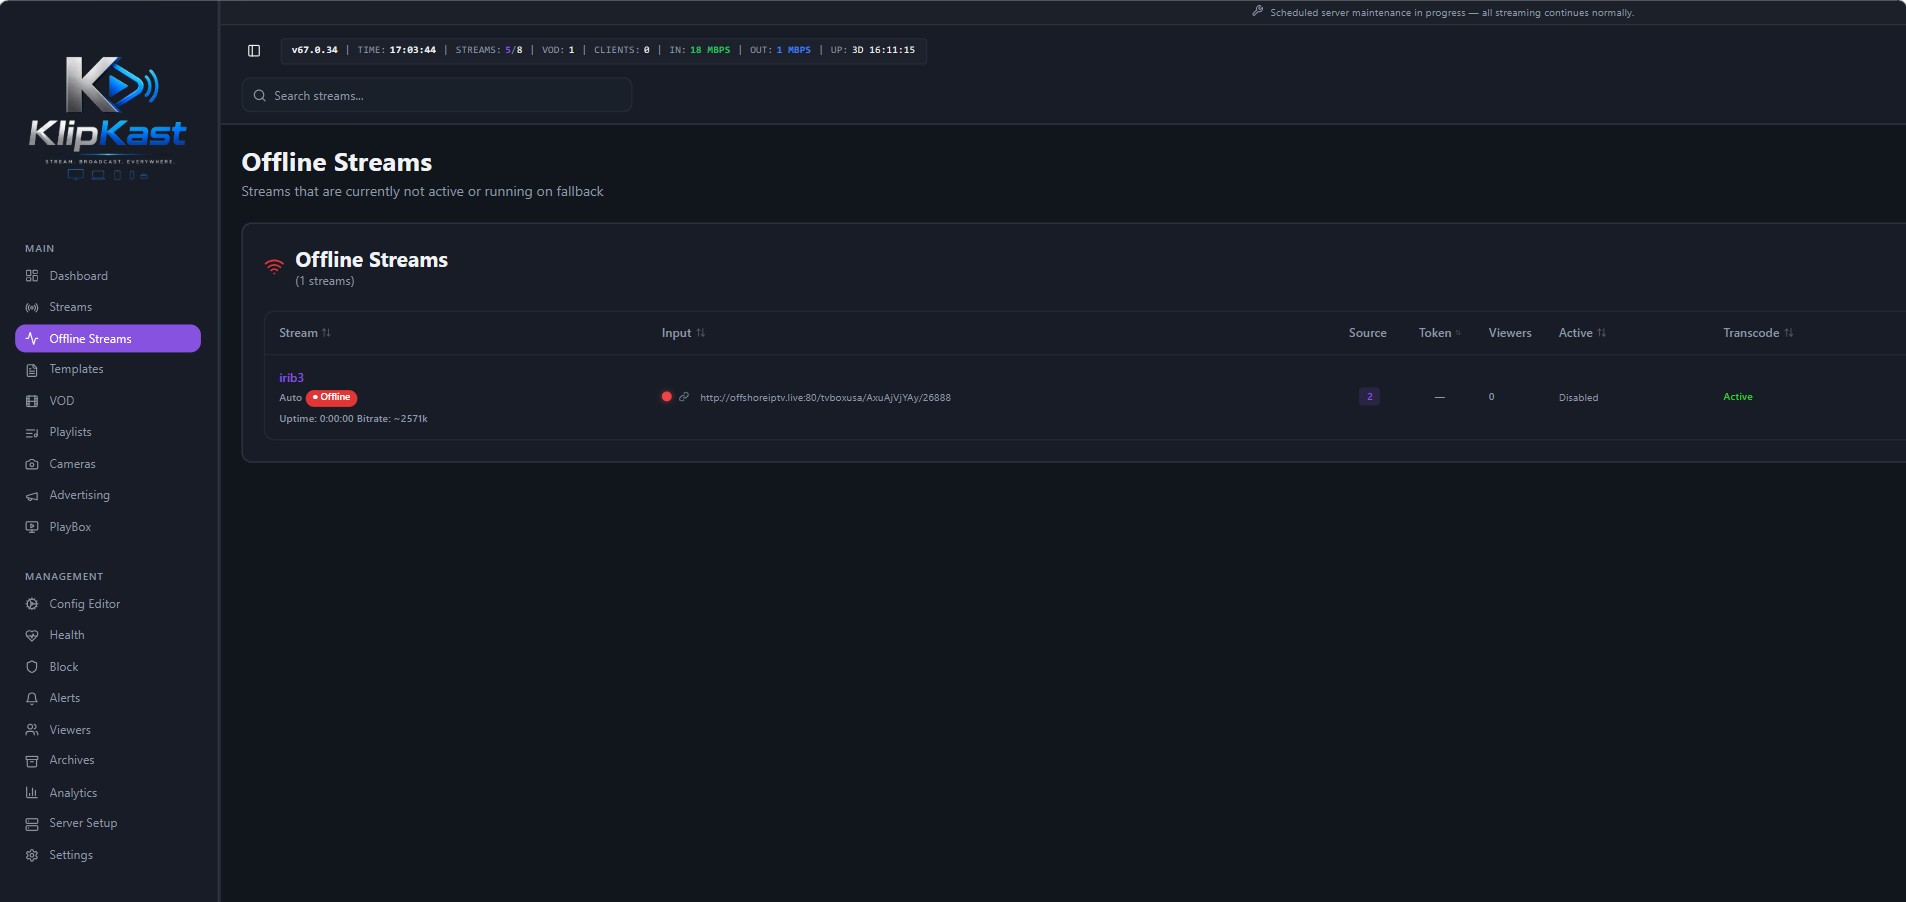Click the (1 streams) count text
Screen dimensions: 1906x902
tap(325, 281)
